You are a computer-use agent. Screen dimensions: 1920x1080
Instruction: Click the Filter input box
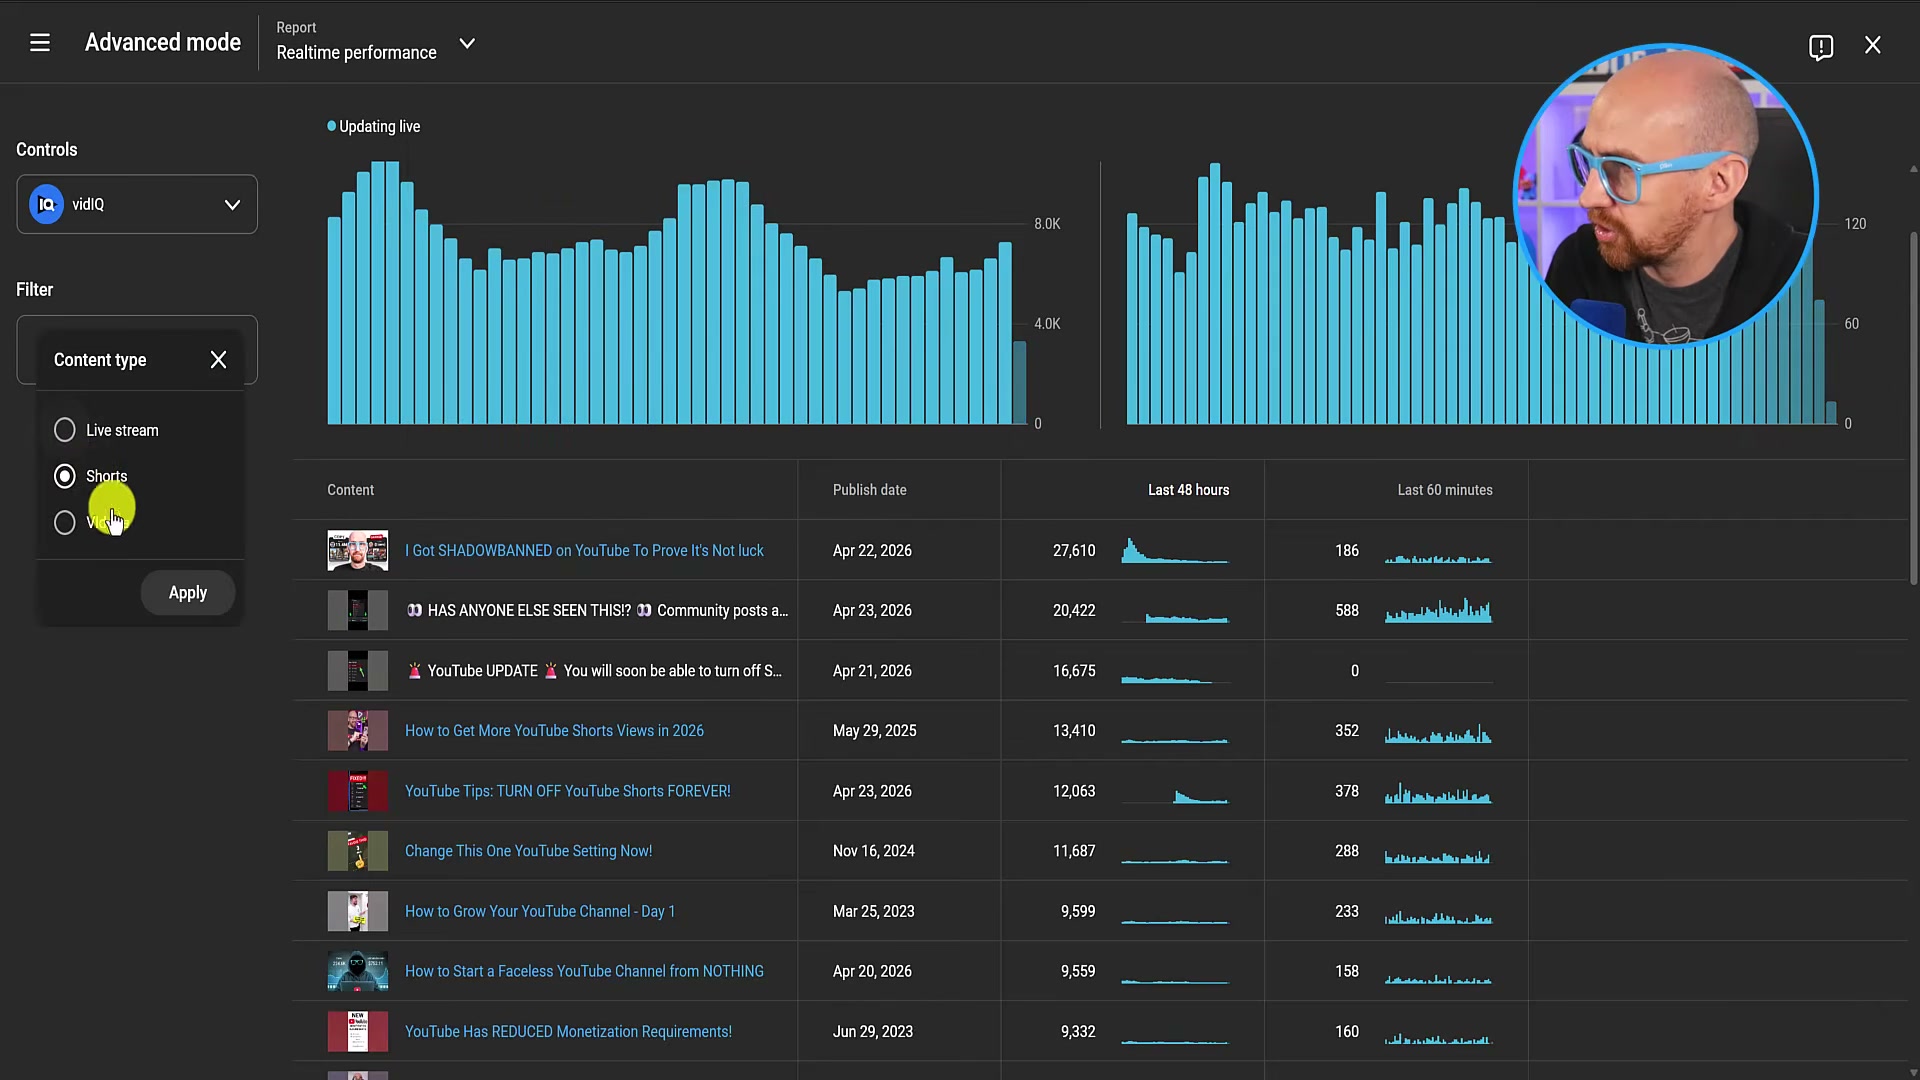click(x=137, y=350)
